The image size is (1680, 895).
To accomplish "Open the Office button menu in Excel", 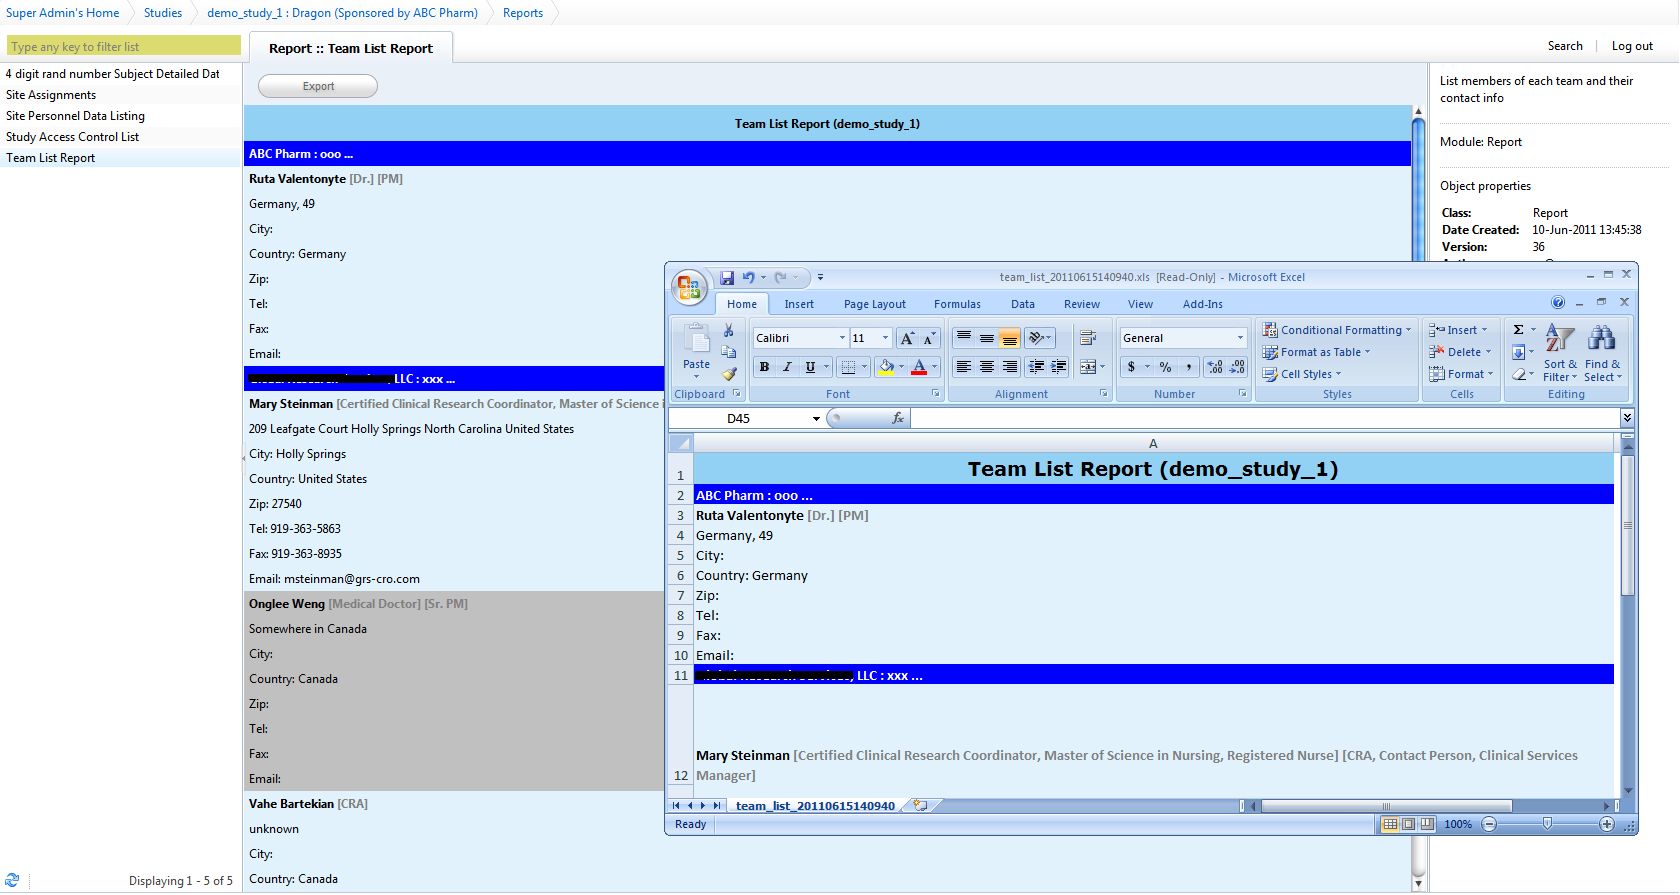I will 689,288.
